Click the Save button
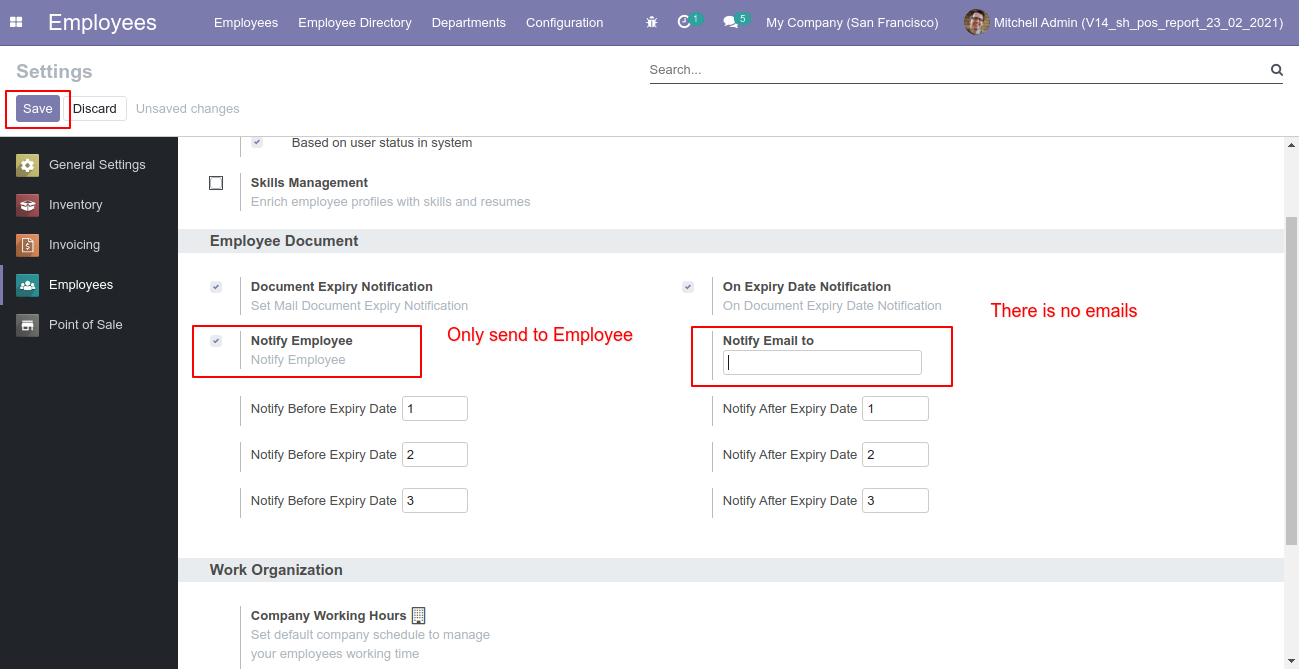Image resolution: width=1299 pixels, height=669 pixels. [x=38, y=109]
